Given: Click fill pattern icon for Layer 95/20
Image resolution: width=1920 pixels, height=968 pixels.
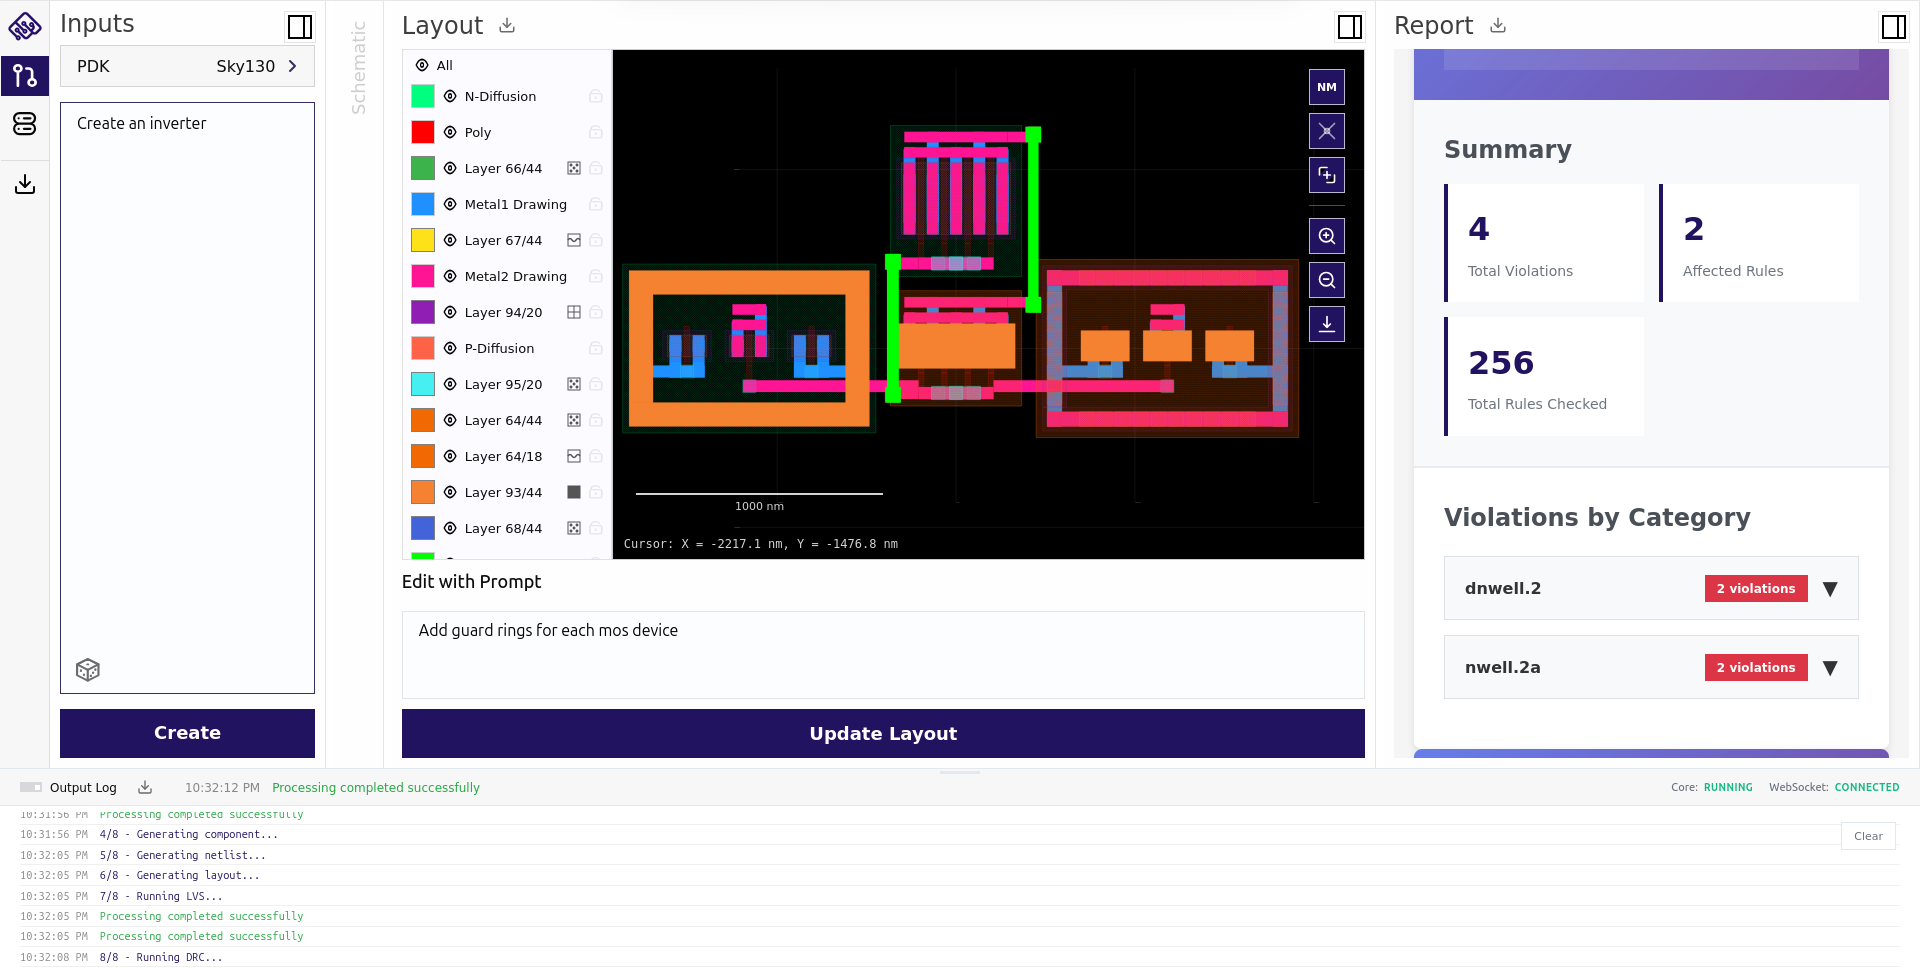Looking at the screenshot, I should [x=574, y=384].
